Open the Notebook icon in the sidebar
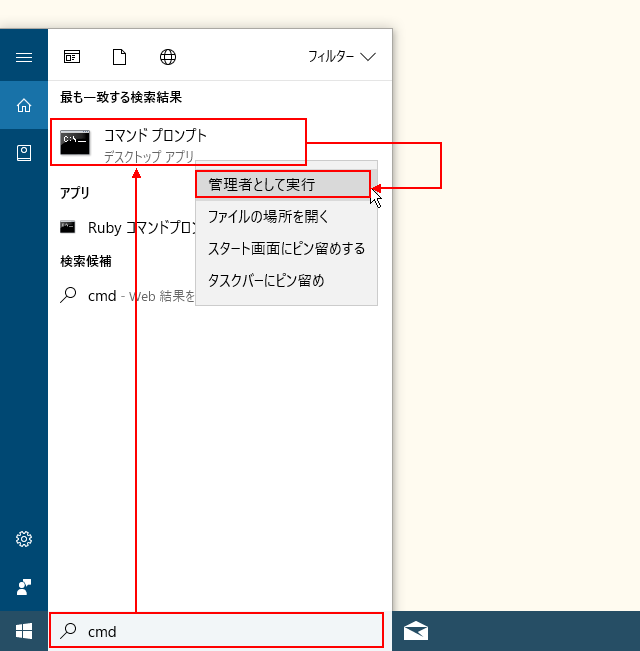Viewport: 640px width, 651px height. 24,153
